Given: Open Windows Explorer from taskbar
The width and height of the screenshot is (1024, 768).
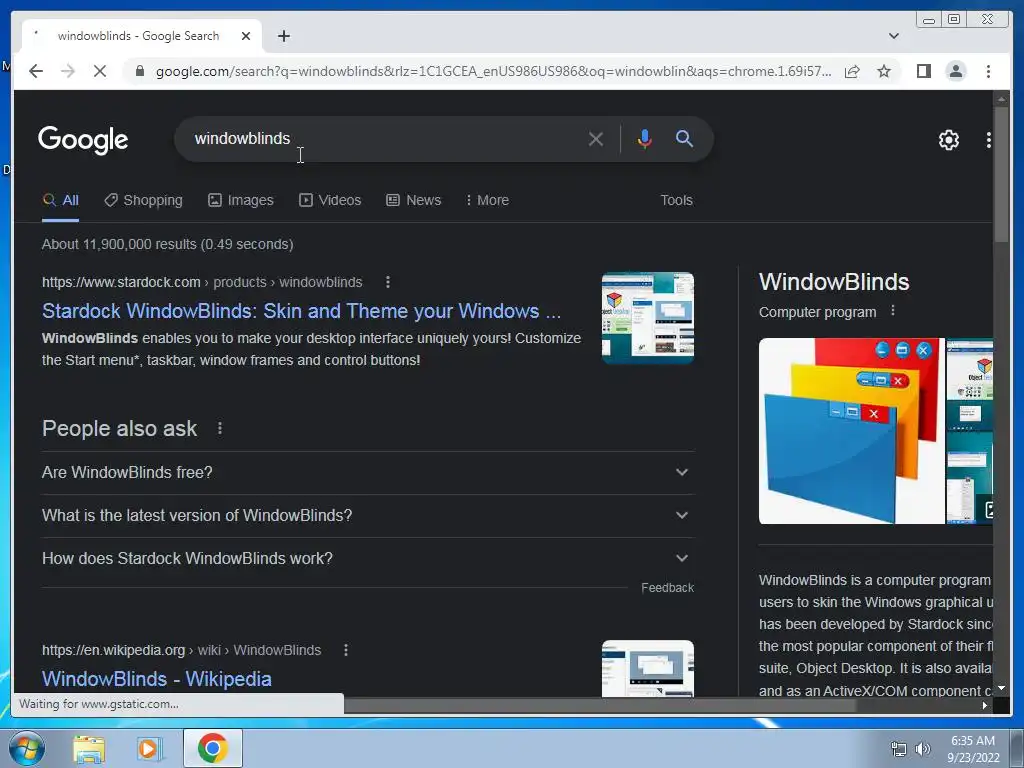Looking at the screenshot, I should click(89, 748).
